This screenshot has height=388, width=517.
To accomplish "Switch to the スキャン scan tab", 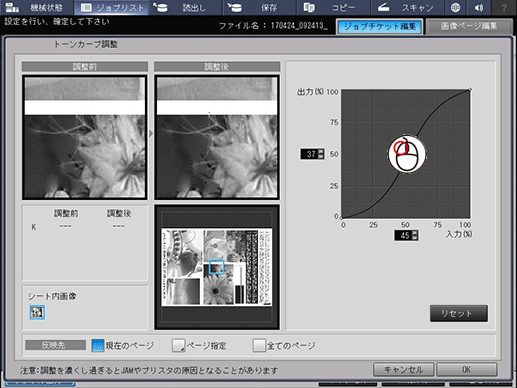I will click(407, 7).
